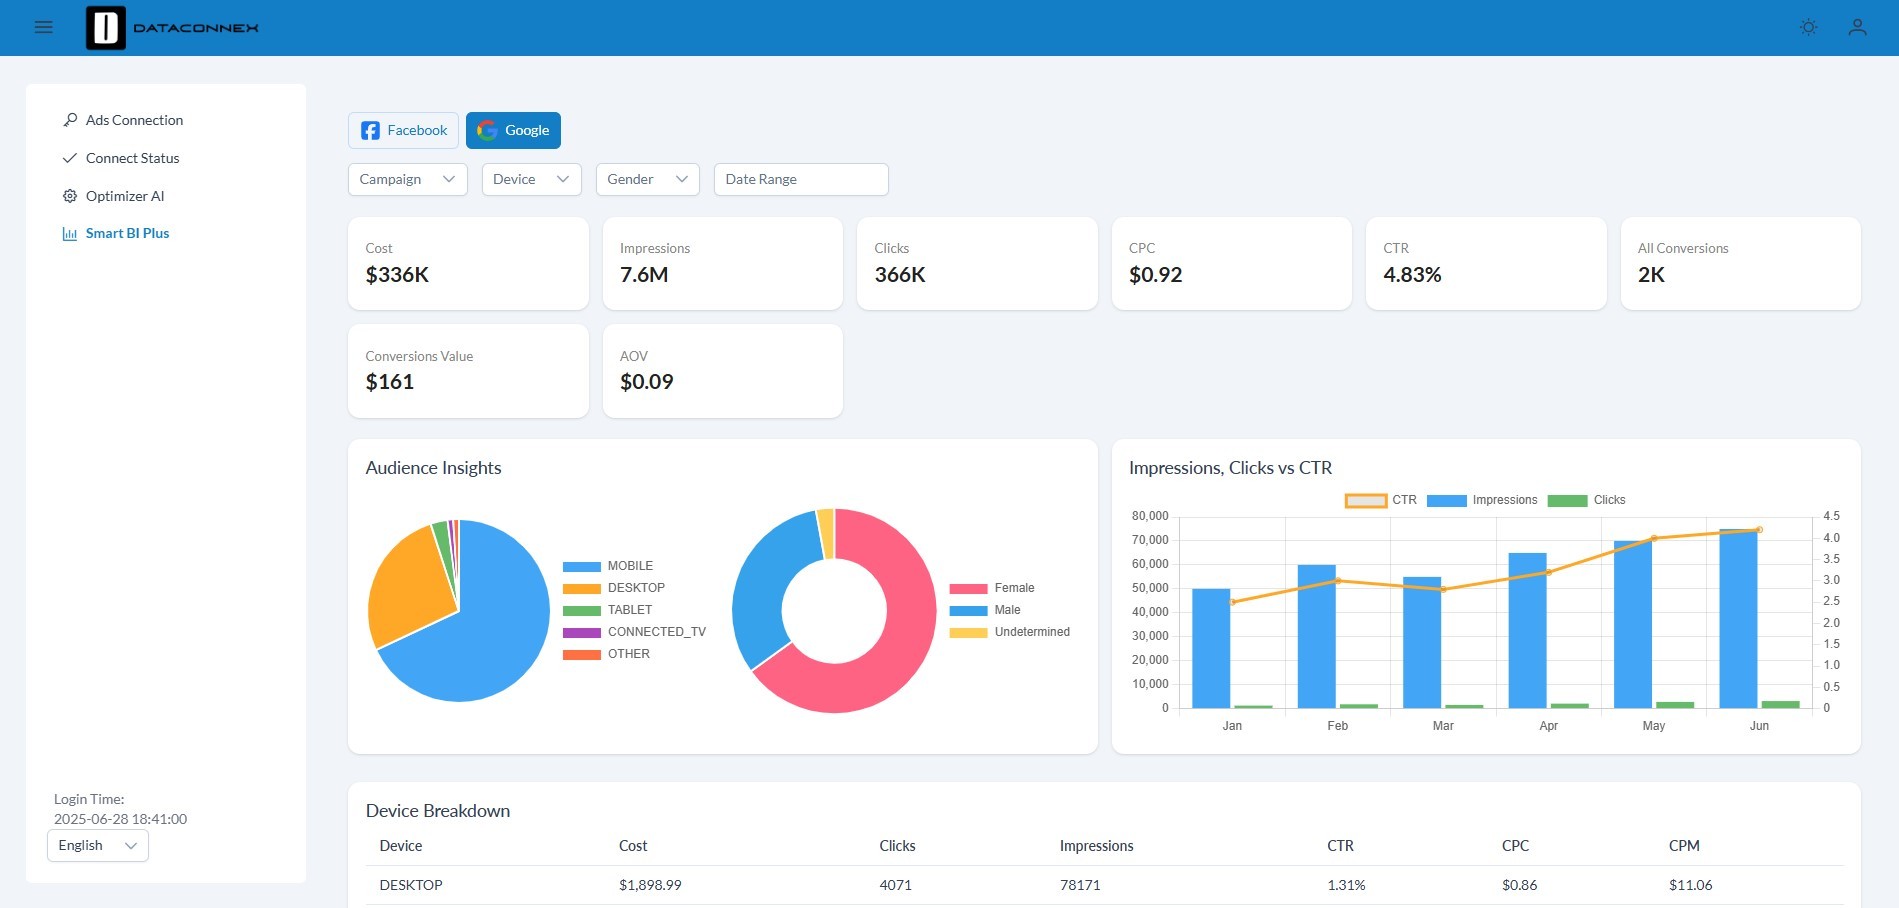The width and height of the screenshot is (1899, 908).
Task: Toggle the CTR series legend
Action: [x=1380, y=500]
